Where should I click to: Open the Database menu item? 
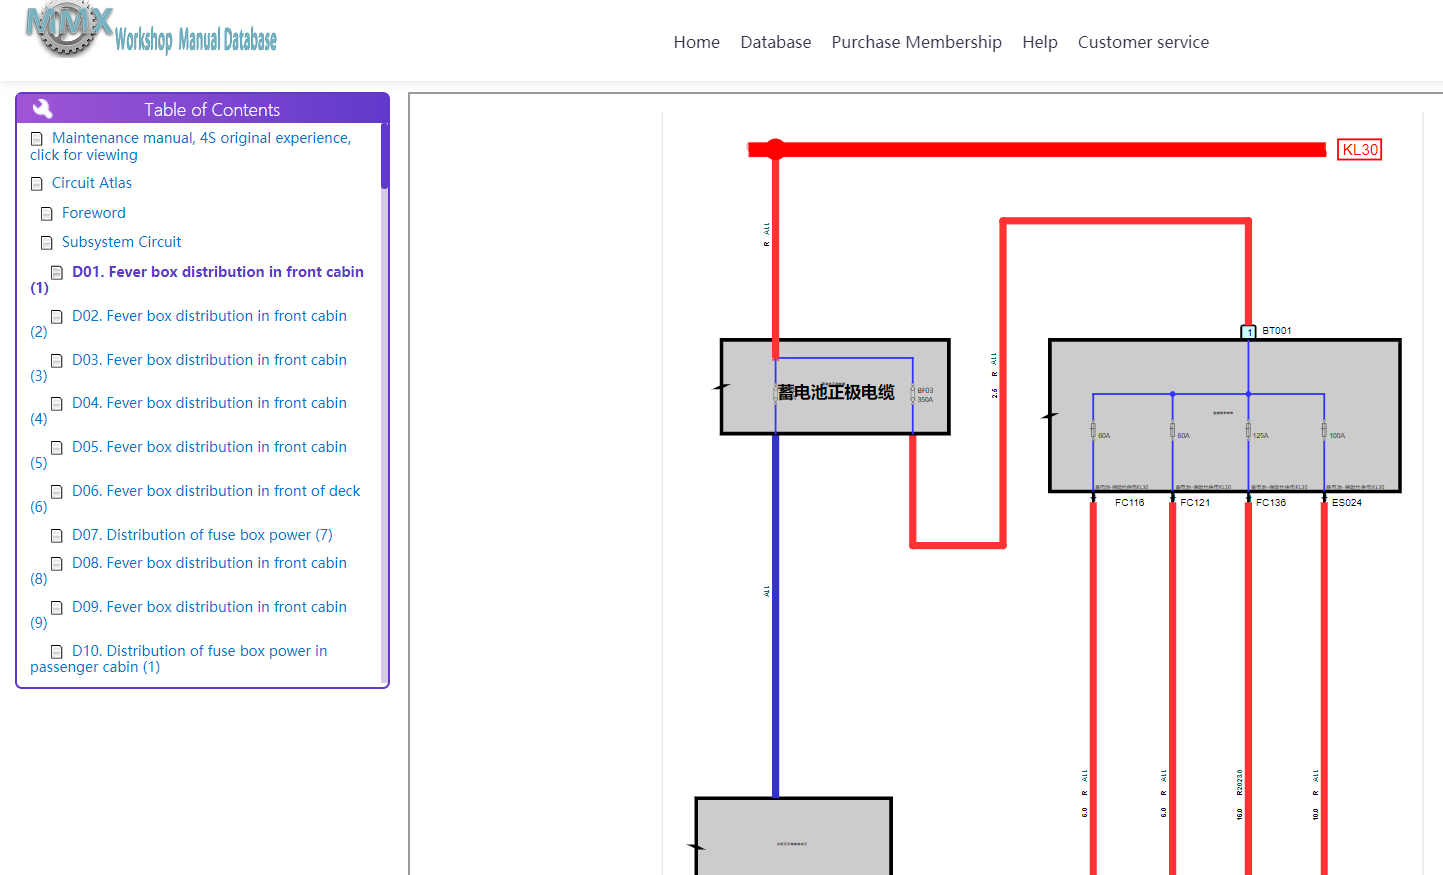(x=776, y=42)
